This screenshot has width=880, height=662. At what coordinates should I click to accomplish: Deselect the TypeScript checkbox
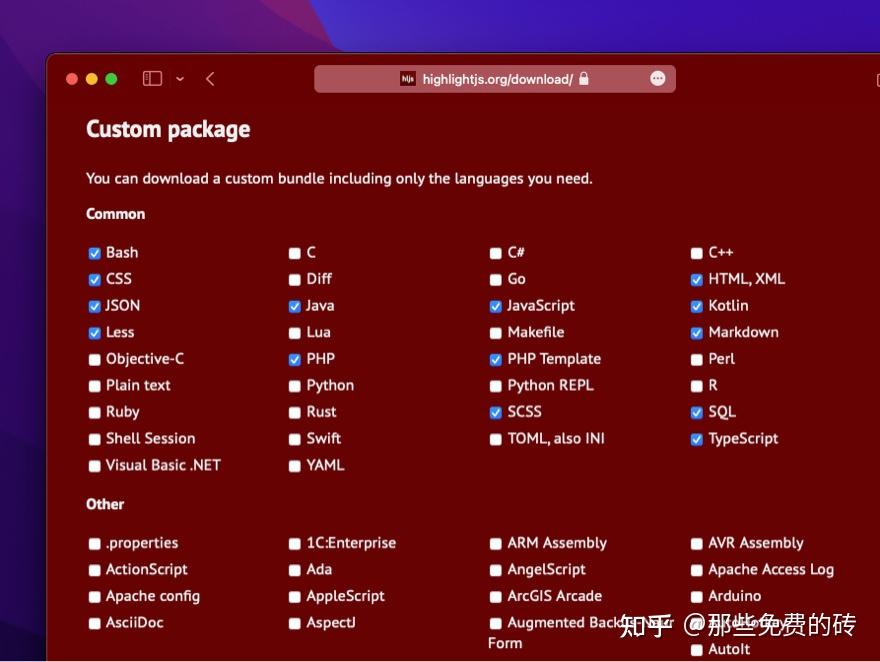pos(697,439)
